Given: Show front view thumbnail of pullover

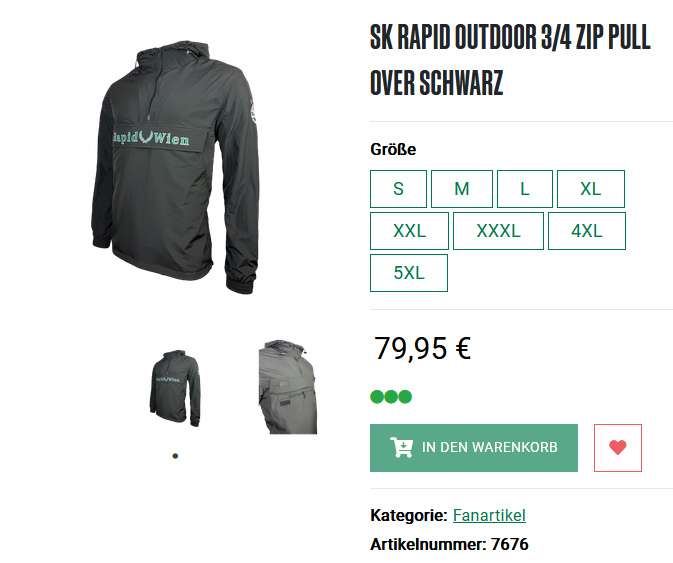Looking at the screenshot, I should point(175,388).
